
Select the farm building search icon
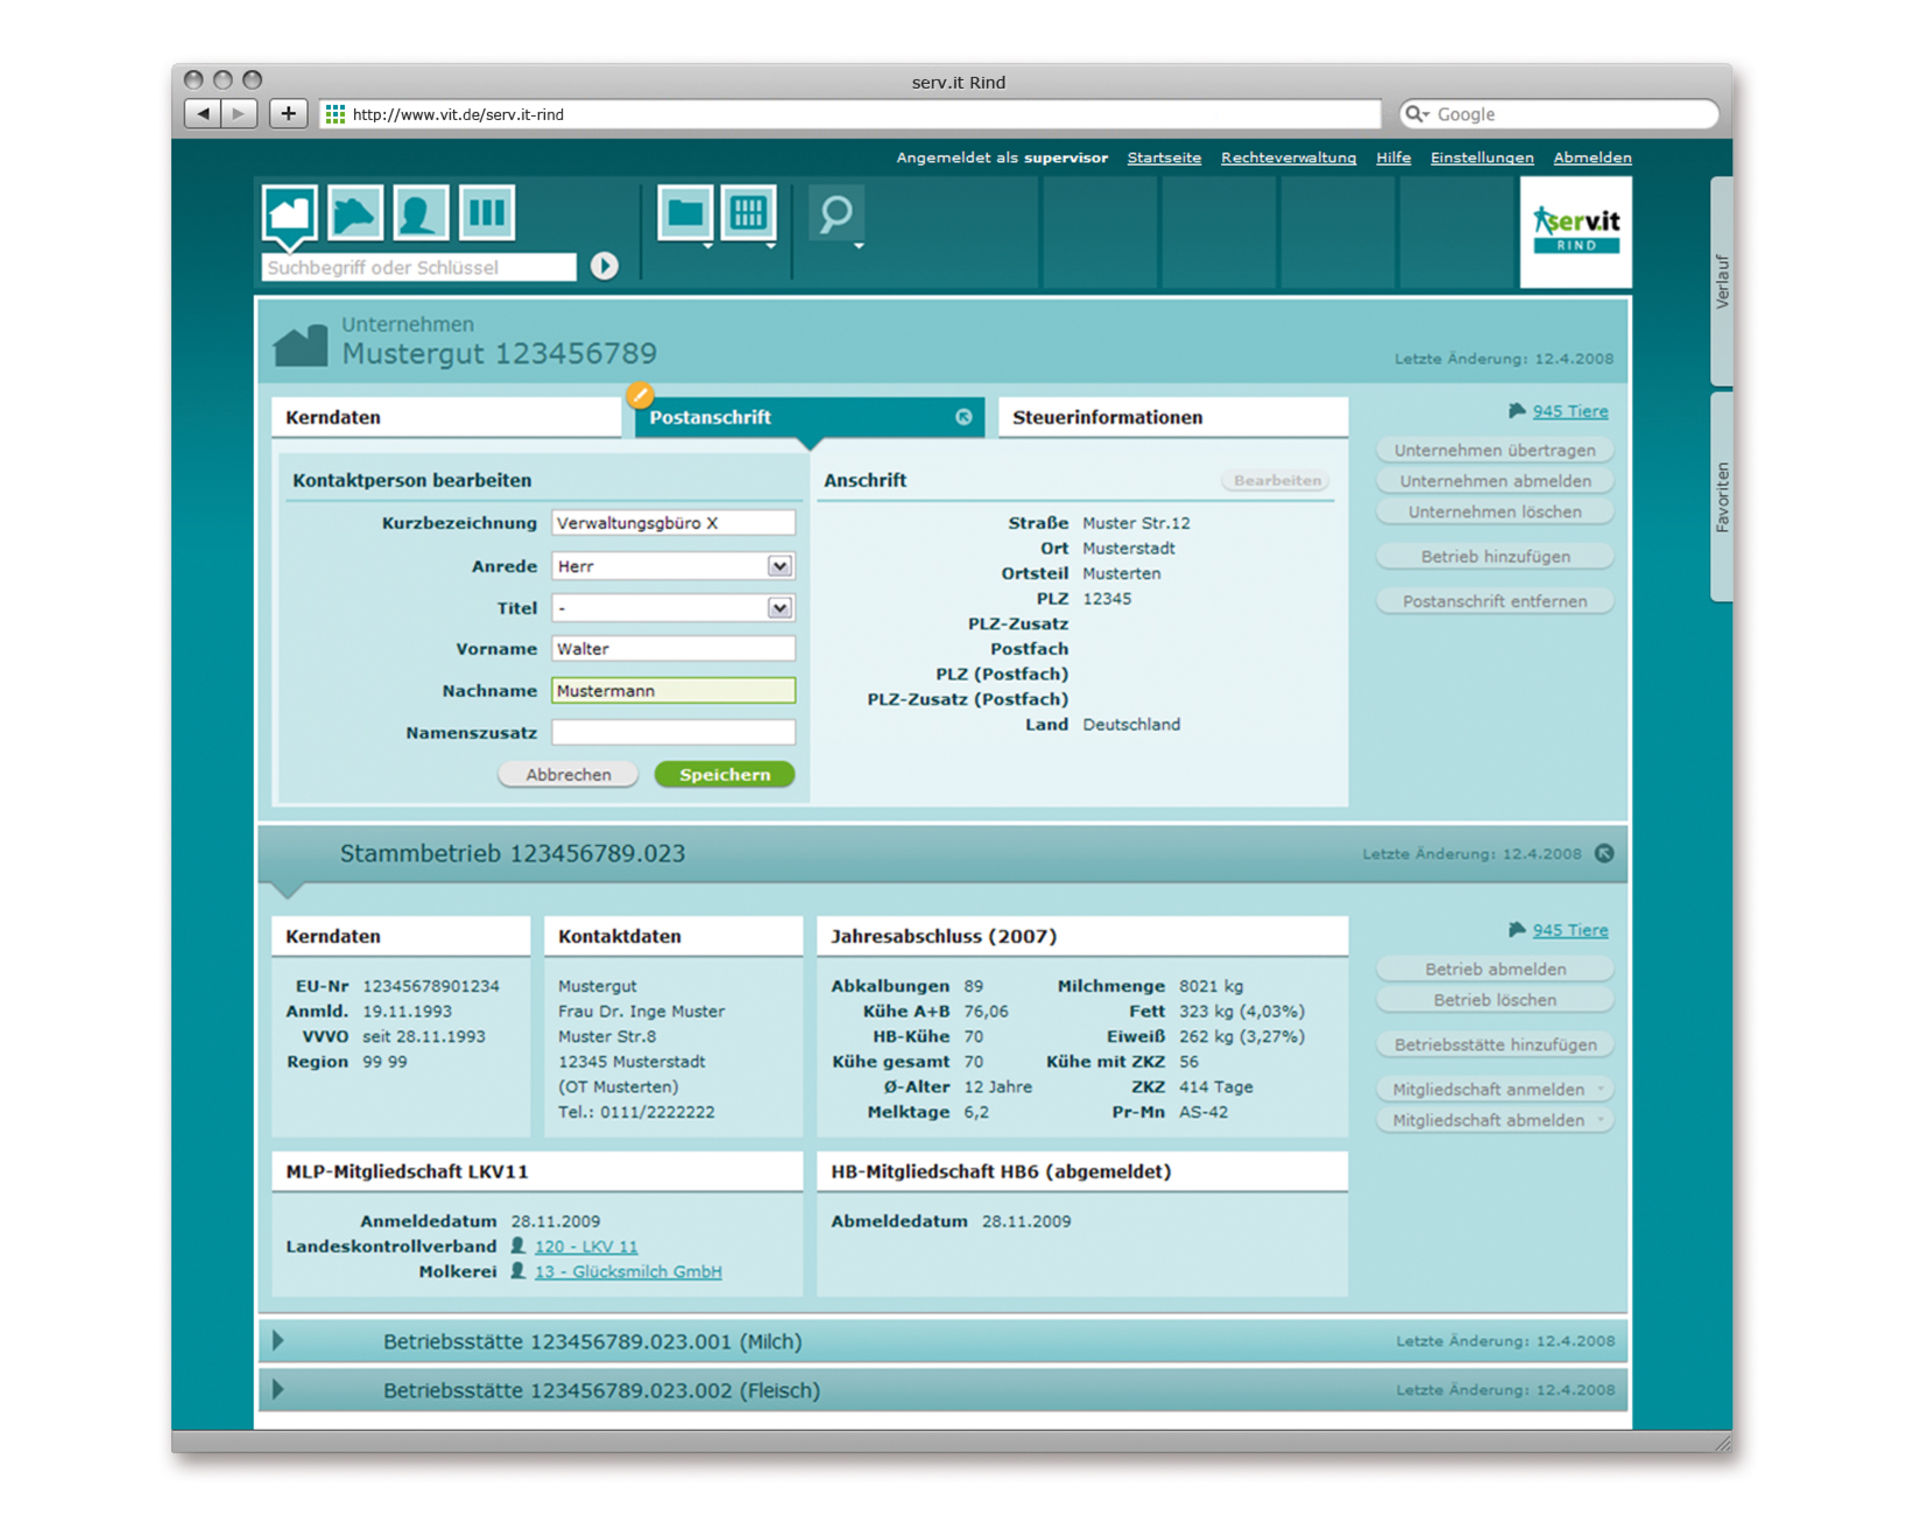(x=289, y=213)
